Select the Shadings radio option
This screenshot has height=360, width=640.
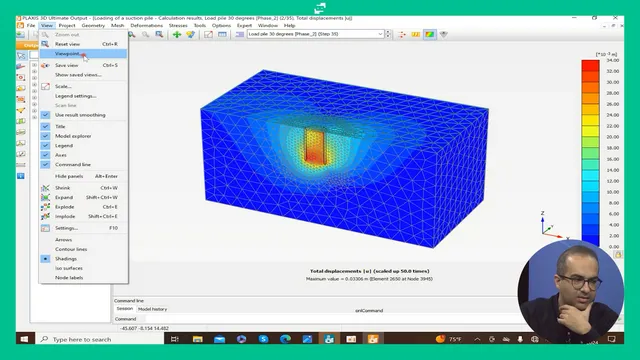coord(45,259)
